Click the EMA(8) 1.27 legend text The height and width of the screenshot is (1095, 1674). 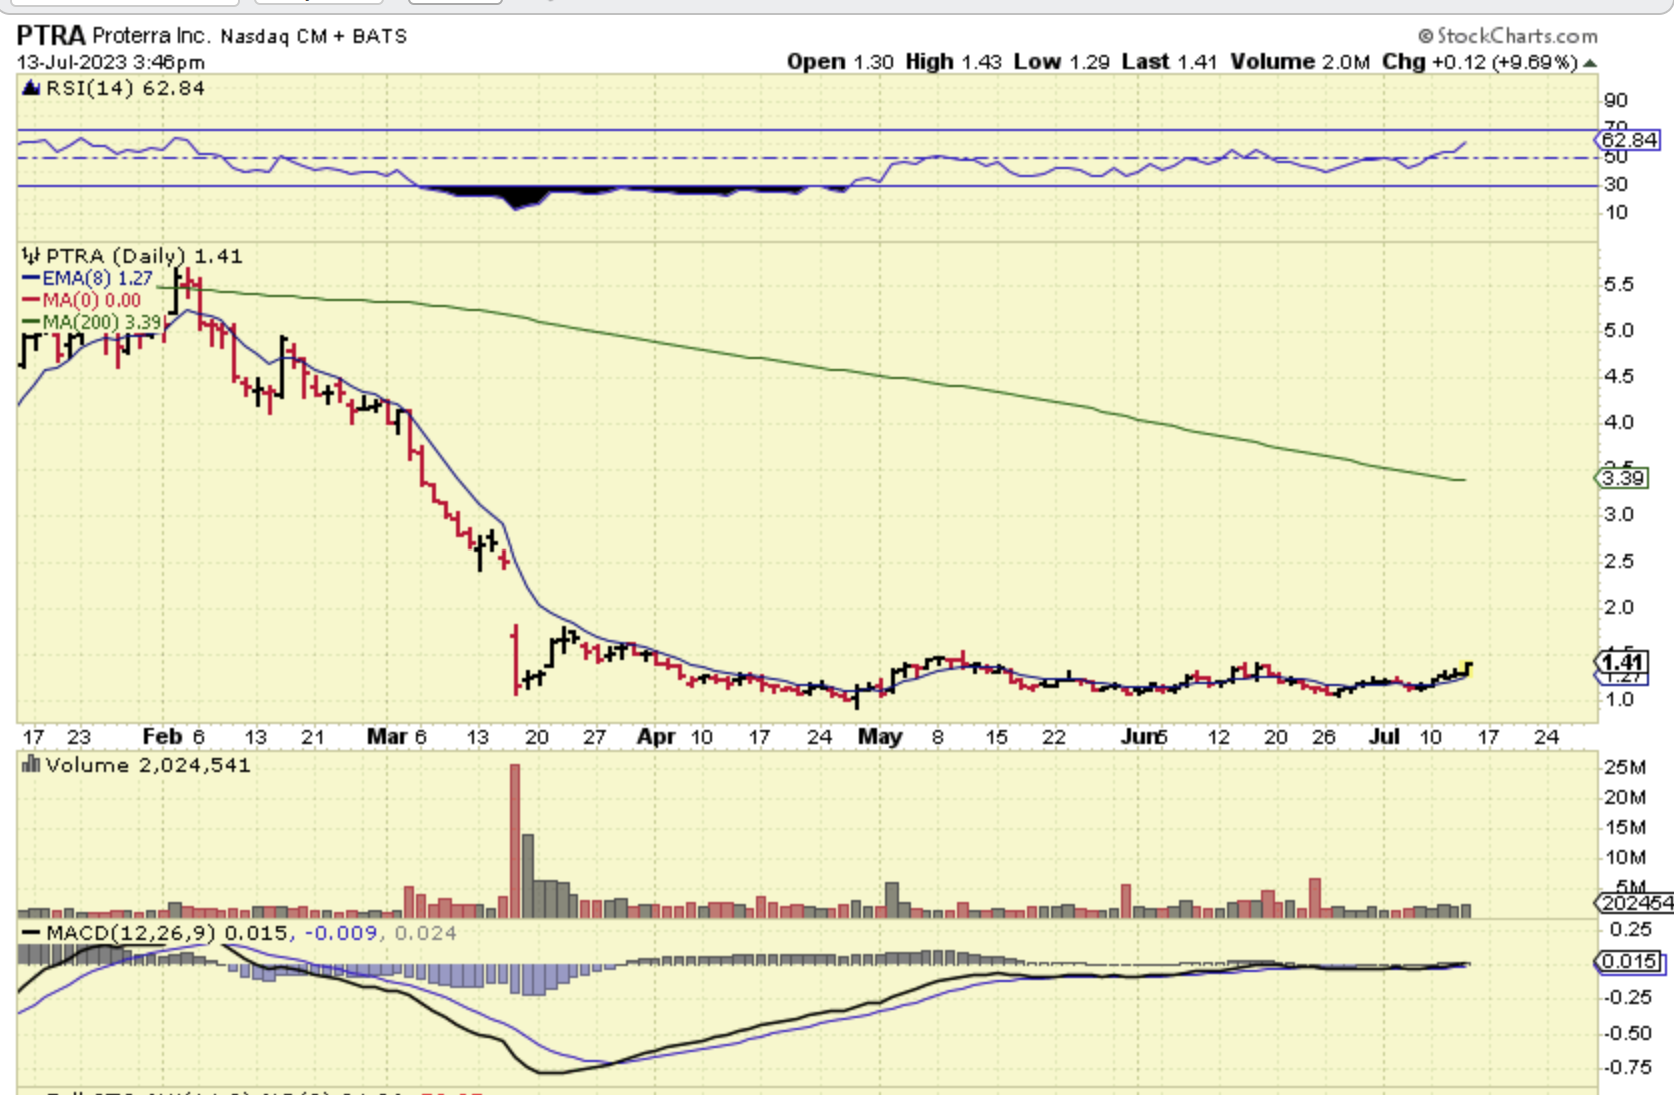point(97,279)
